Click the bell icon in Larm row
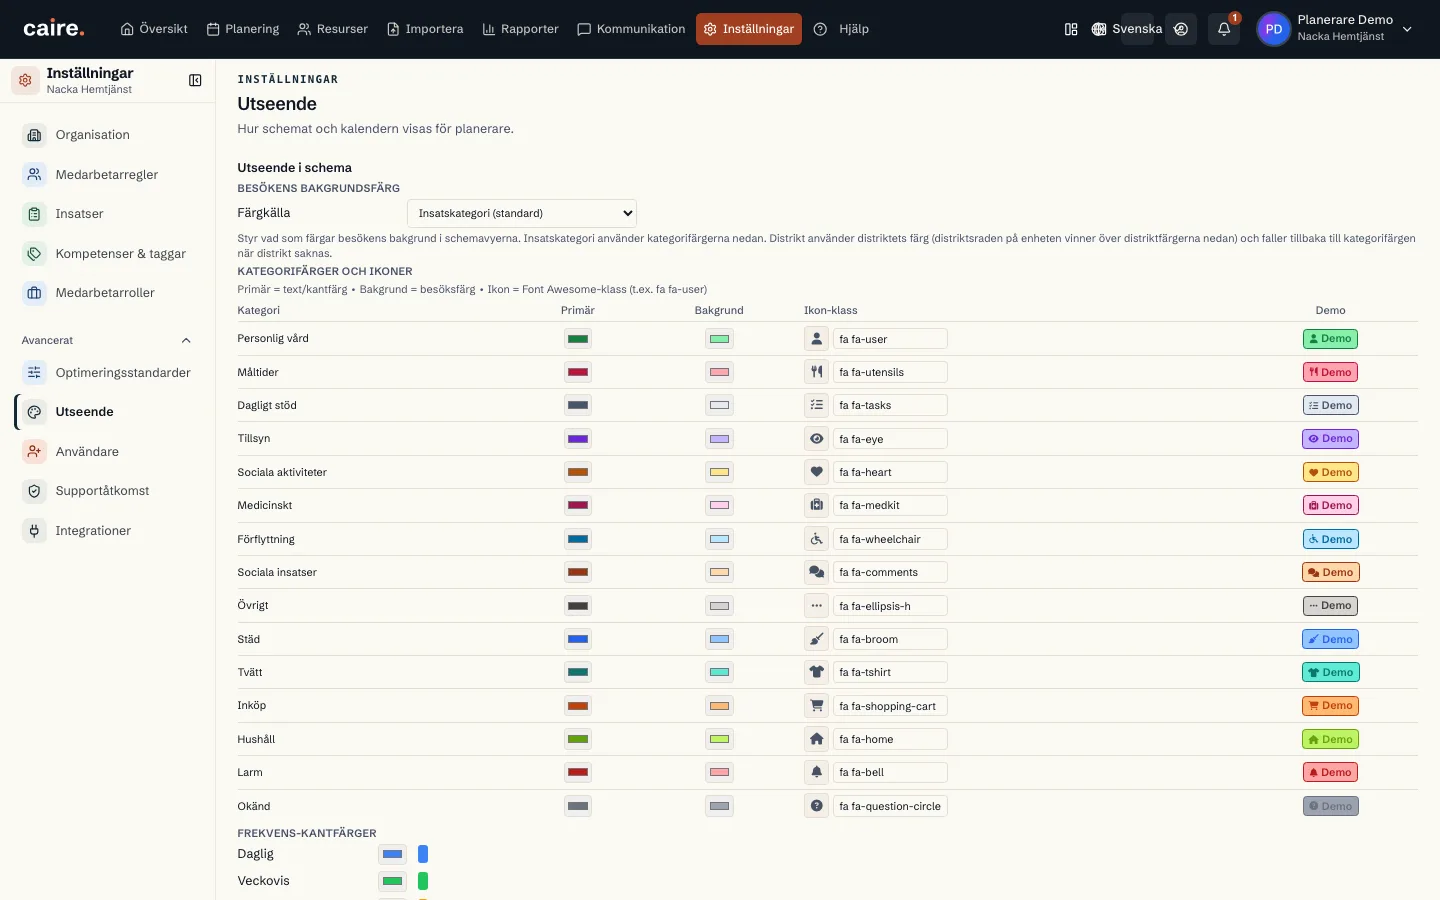This screenshot has height=900, width=1440. (817, 772)
